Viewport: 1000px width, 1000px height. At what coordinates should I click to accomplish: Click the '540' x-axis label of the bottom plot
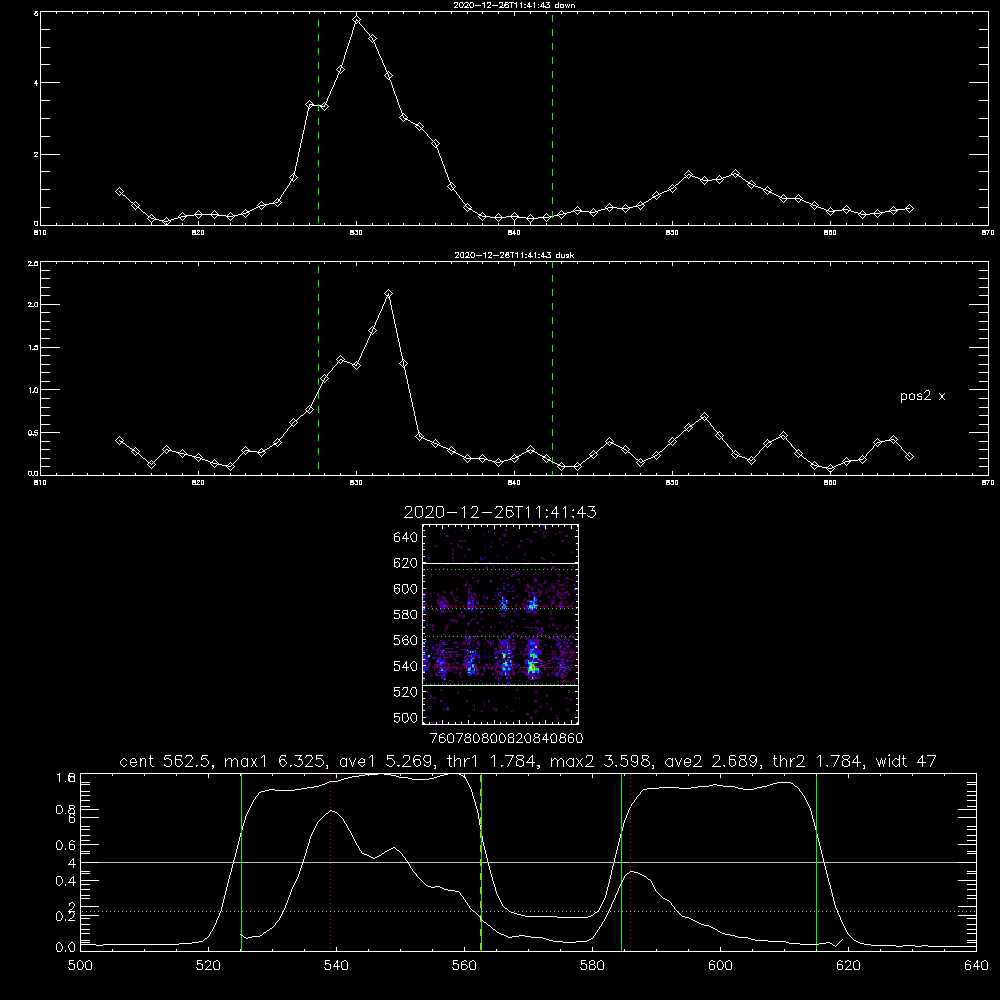point(336,966)
